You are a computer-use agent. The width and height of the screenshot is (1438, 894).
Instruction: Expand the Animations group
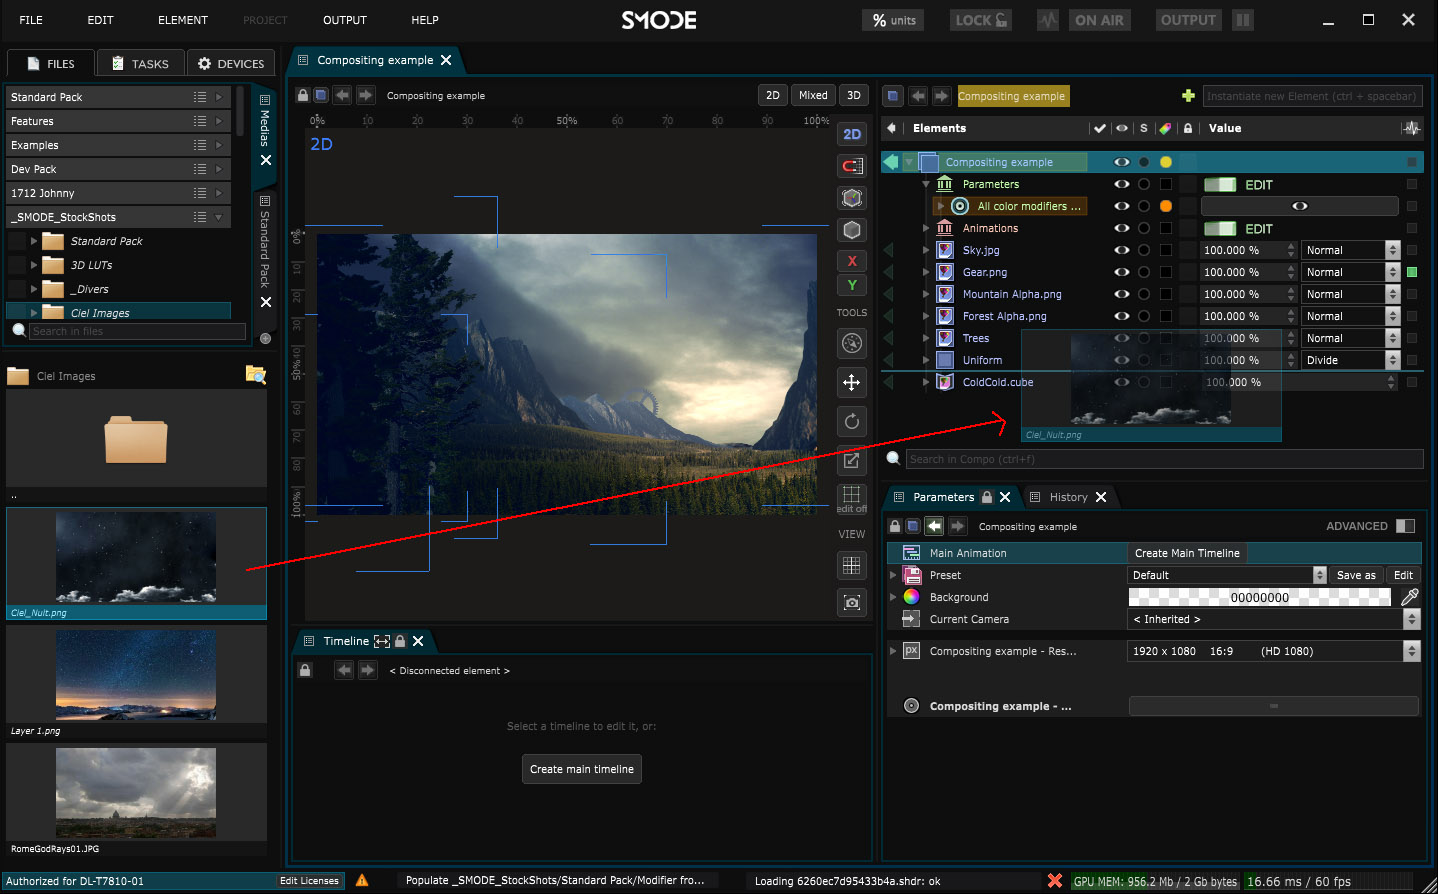(x=926, y=228)
